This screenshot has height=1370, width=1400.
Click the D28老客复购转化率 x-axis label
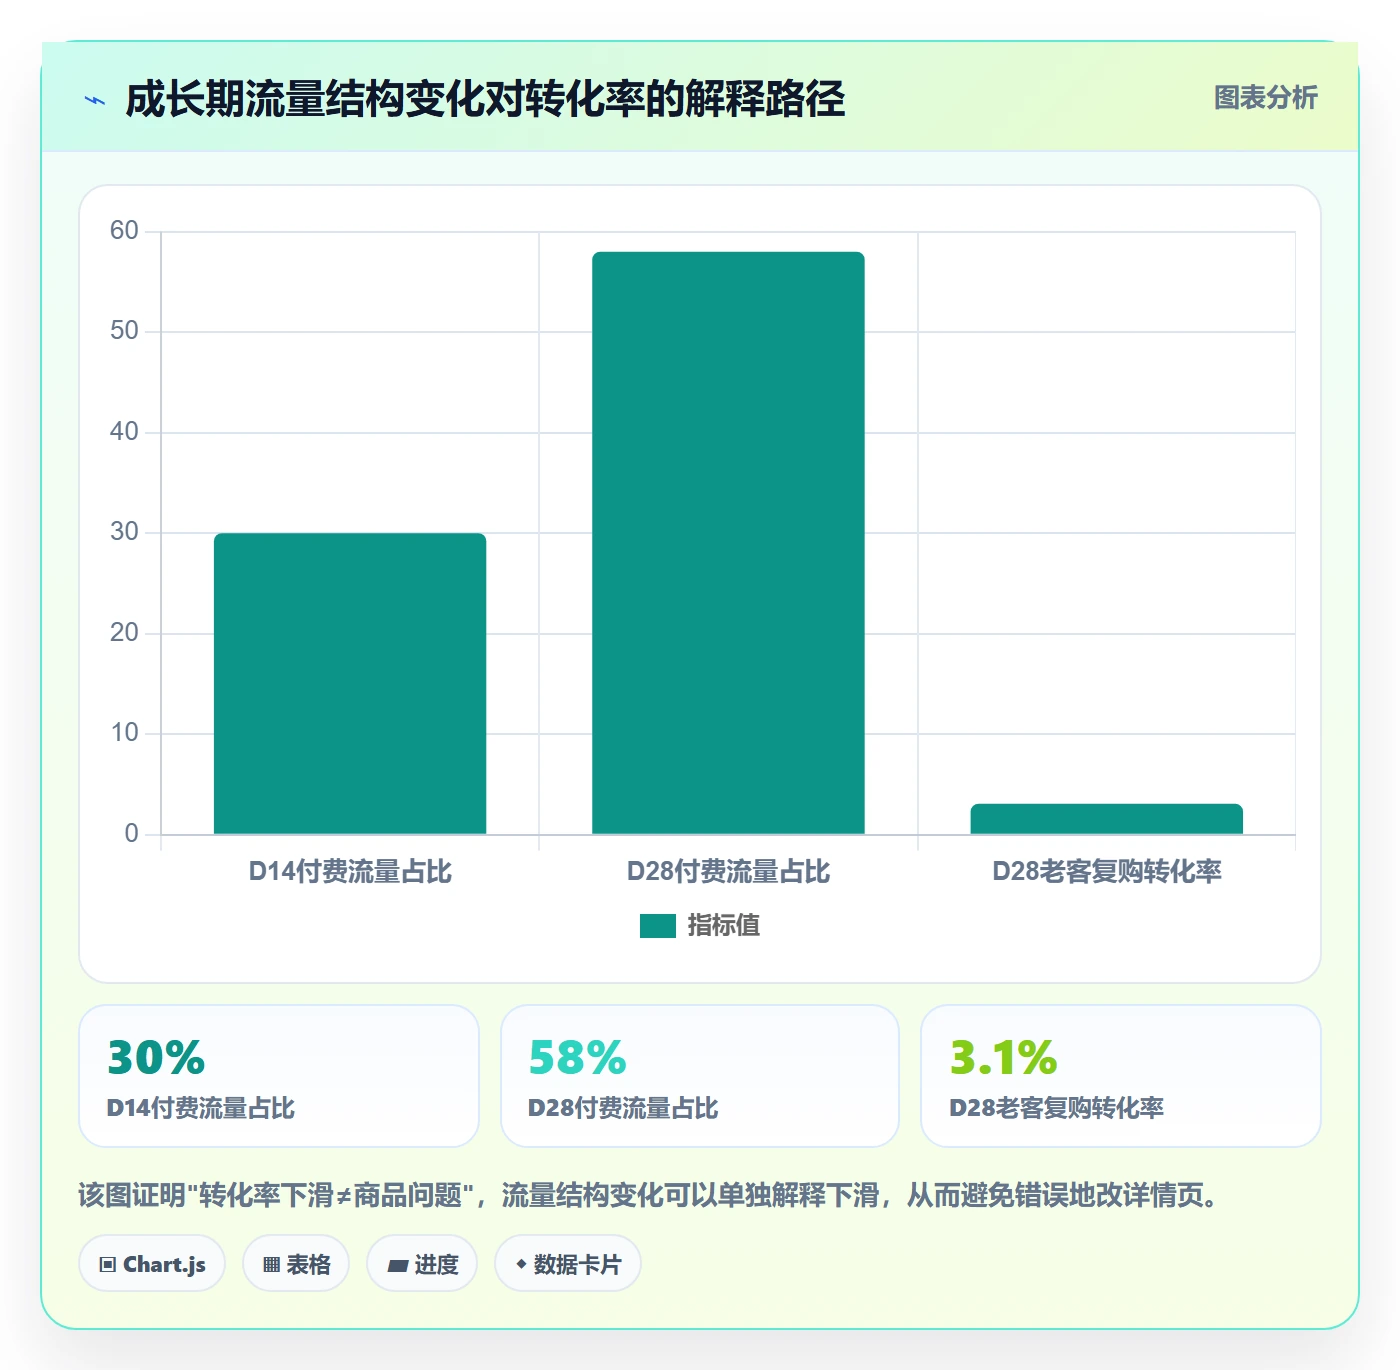[x=1107, y=872]
